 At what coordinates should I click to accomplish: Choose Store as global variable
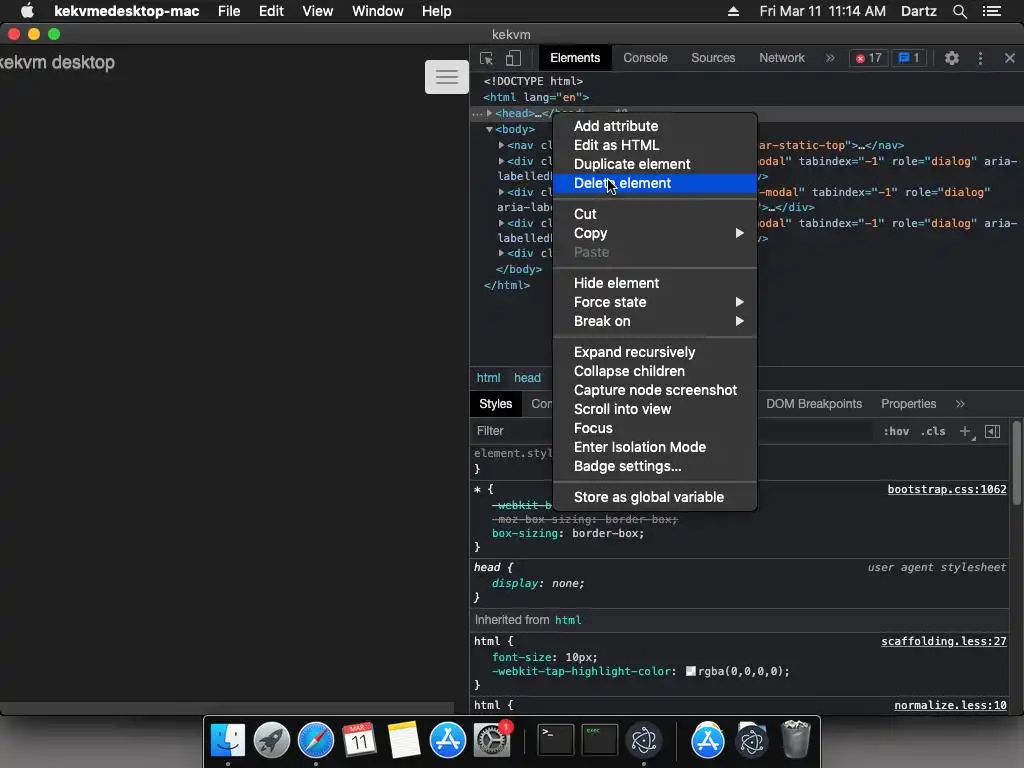click(655, 497)
